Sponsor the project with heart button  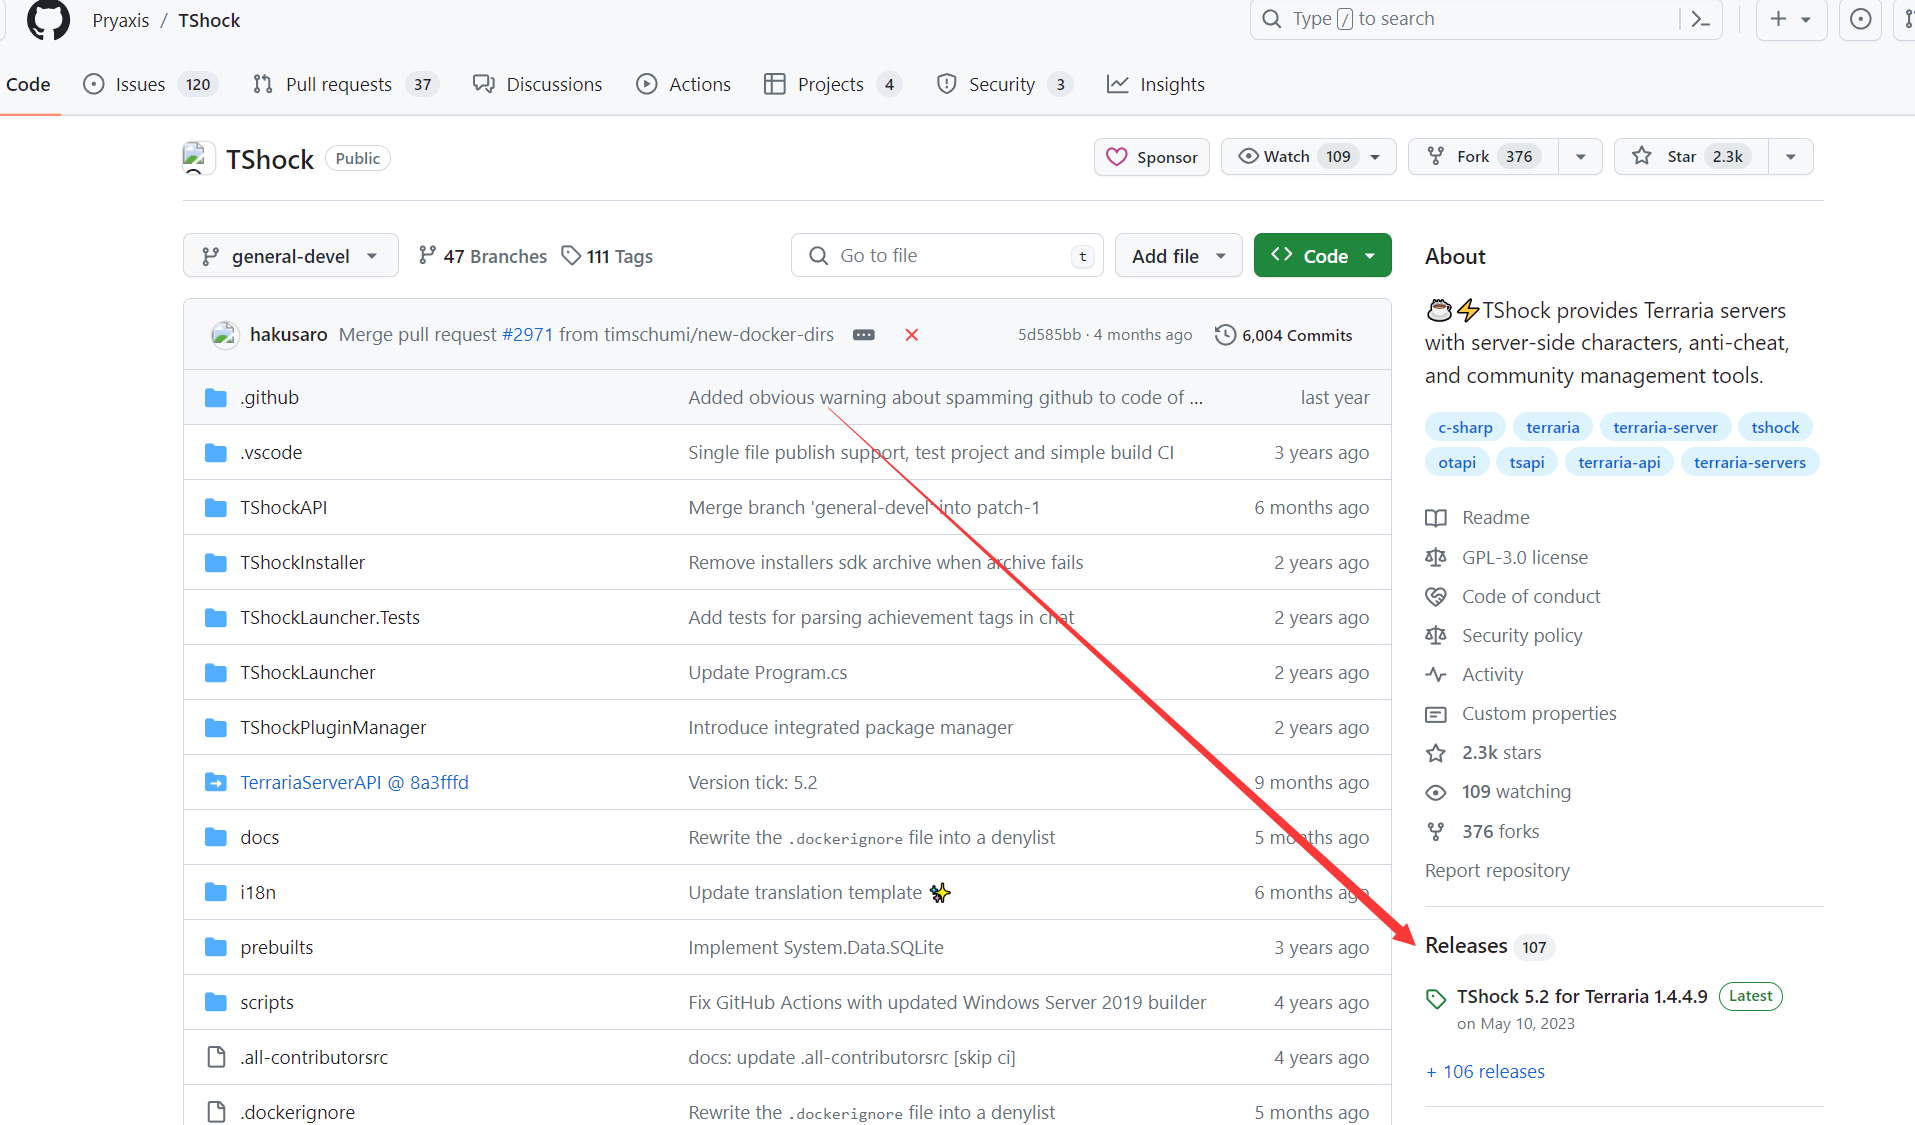click(x=1152, y=157)
